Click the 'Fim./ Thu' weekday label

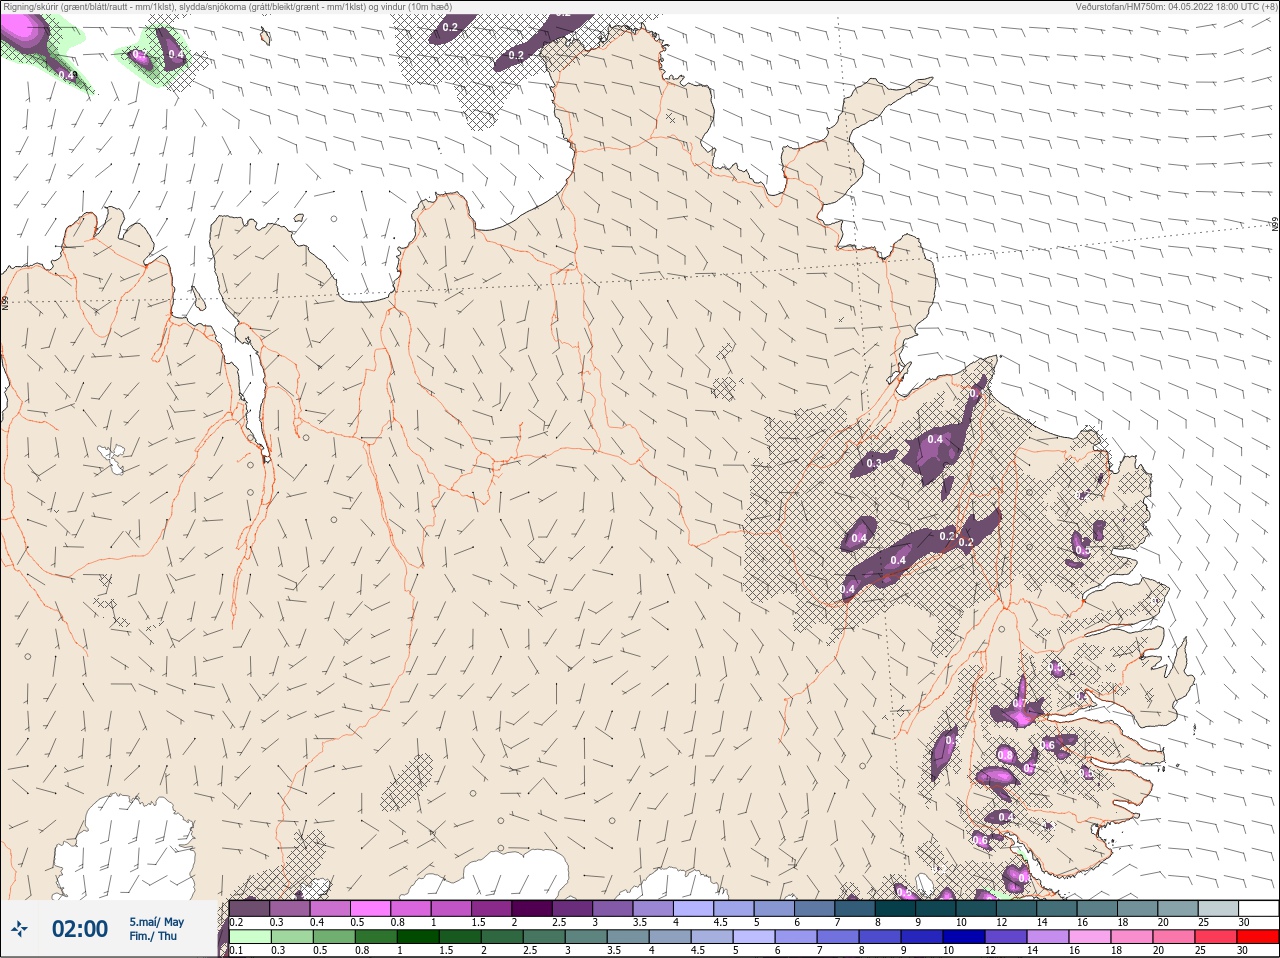point(153,936)
